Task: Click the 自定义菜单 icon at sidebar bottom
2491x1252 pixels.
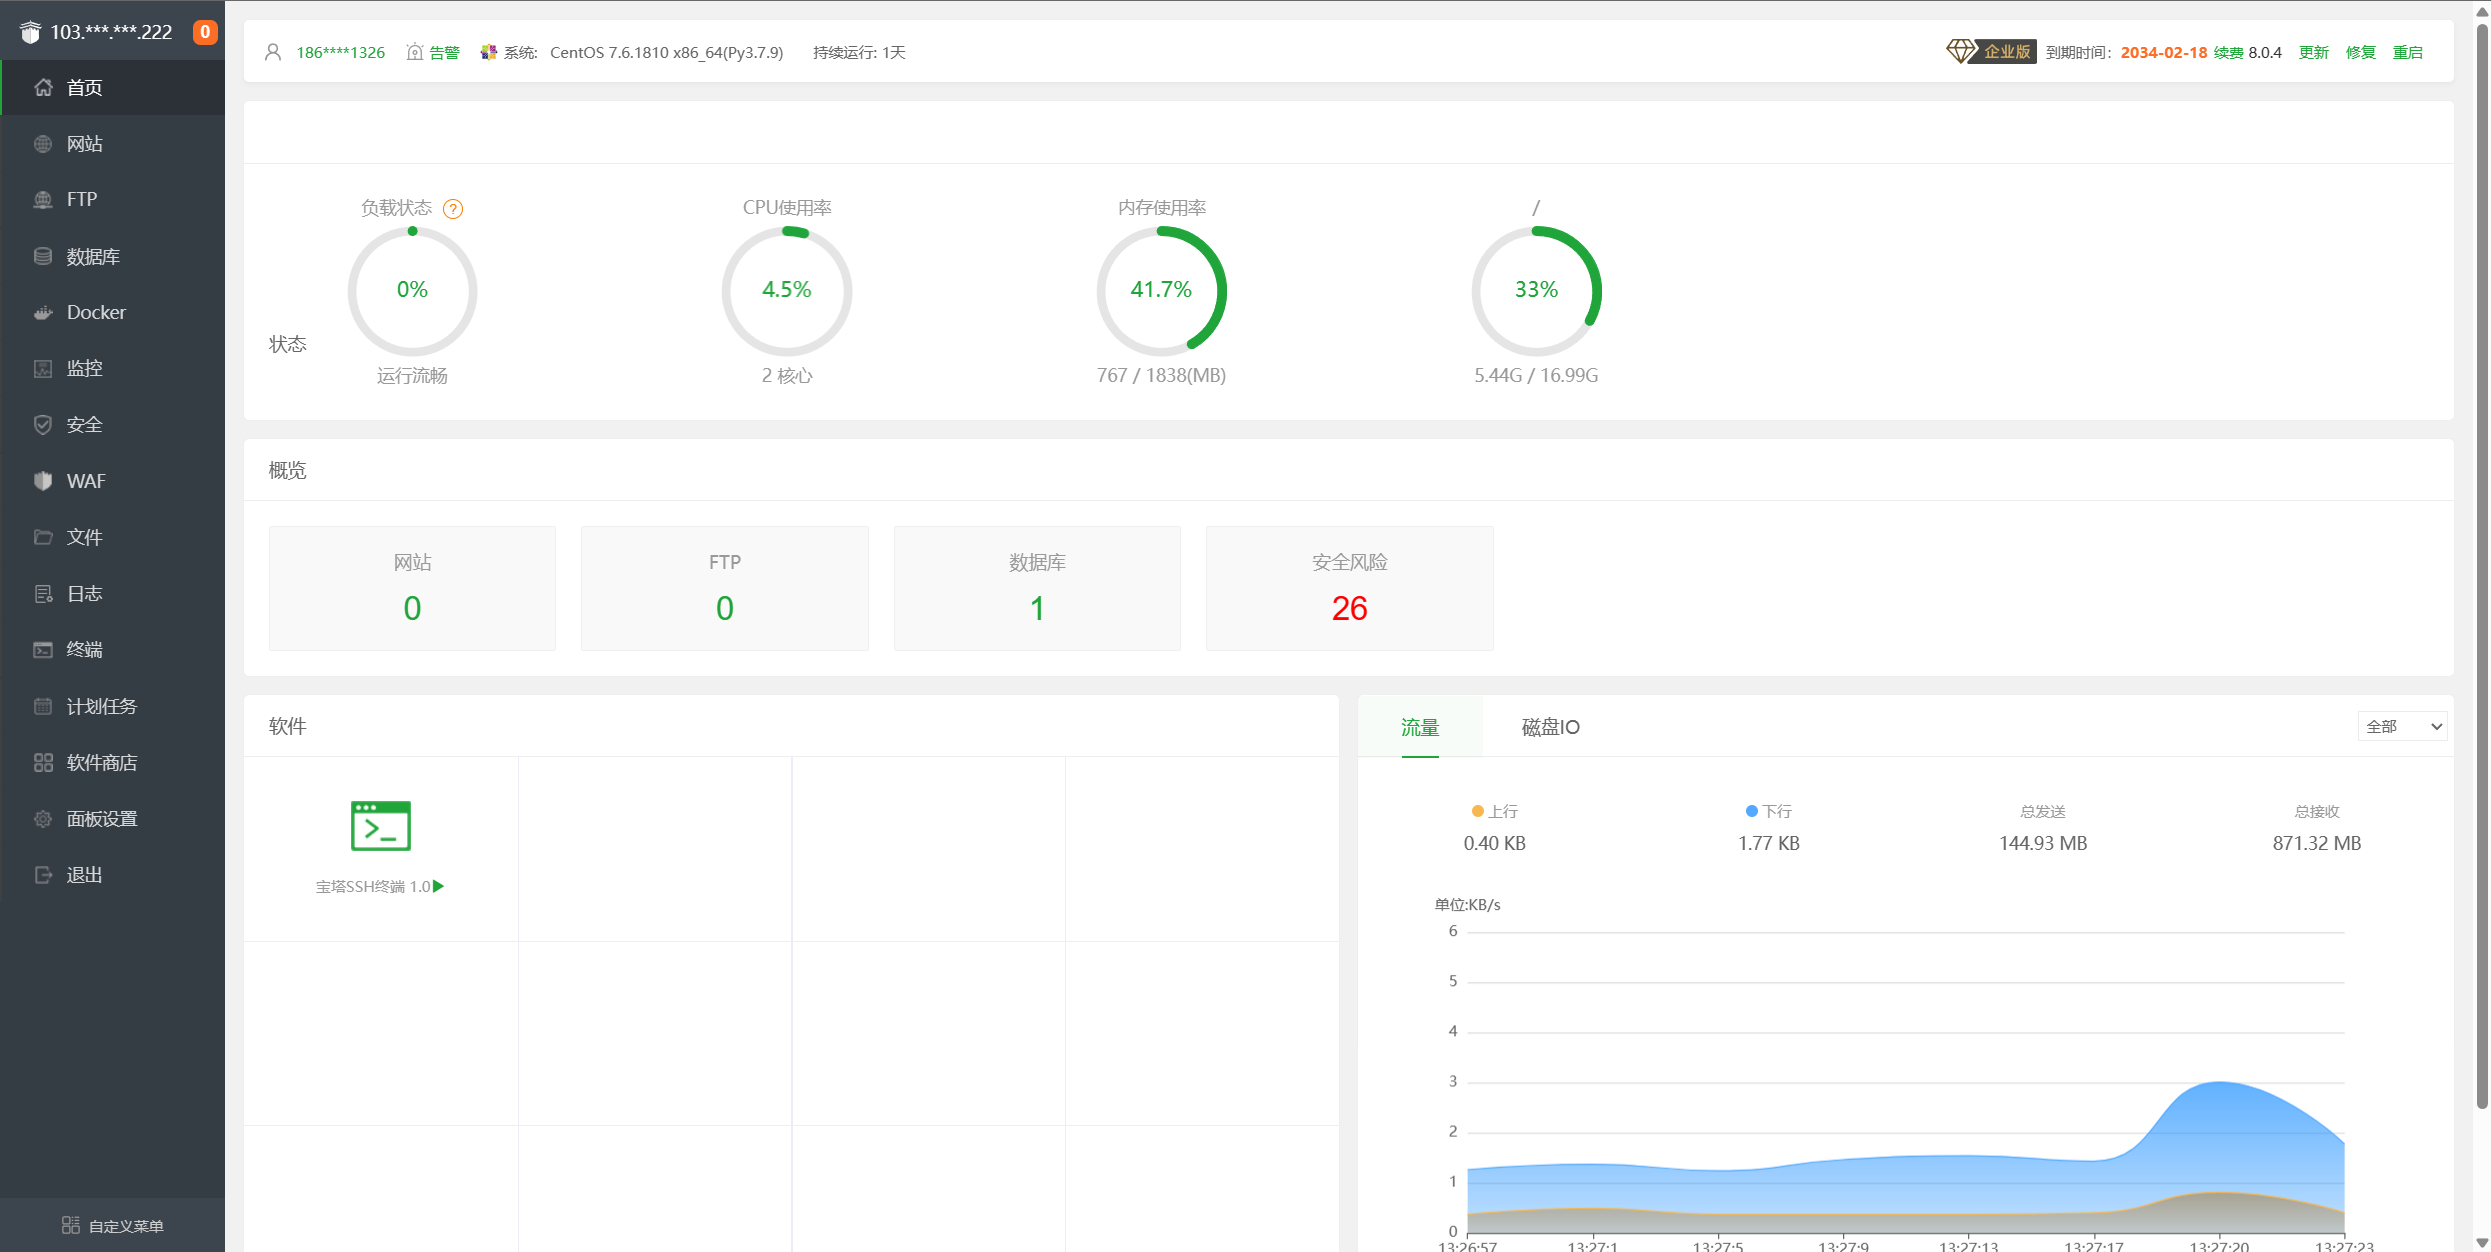Action: point(71,1226)
